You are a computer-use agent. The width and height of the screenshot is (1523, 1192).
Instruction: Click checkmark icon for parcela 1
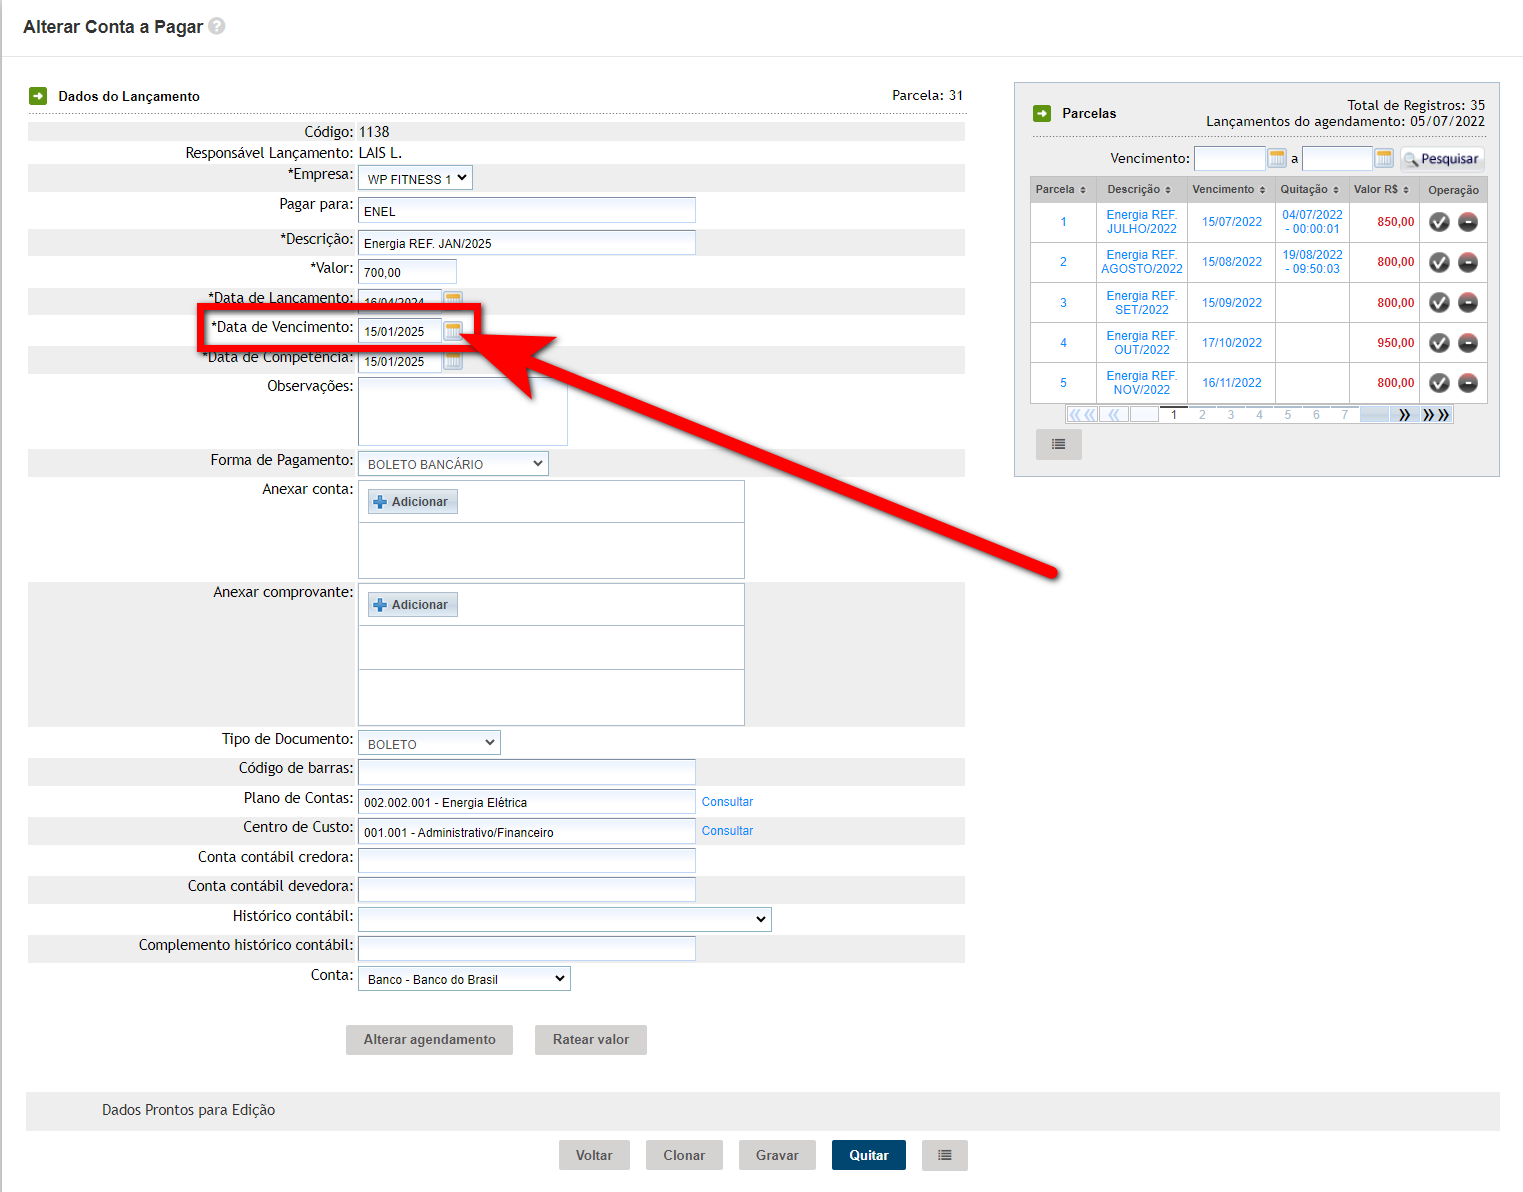coord(1439,222)
